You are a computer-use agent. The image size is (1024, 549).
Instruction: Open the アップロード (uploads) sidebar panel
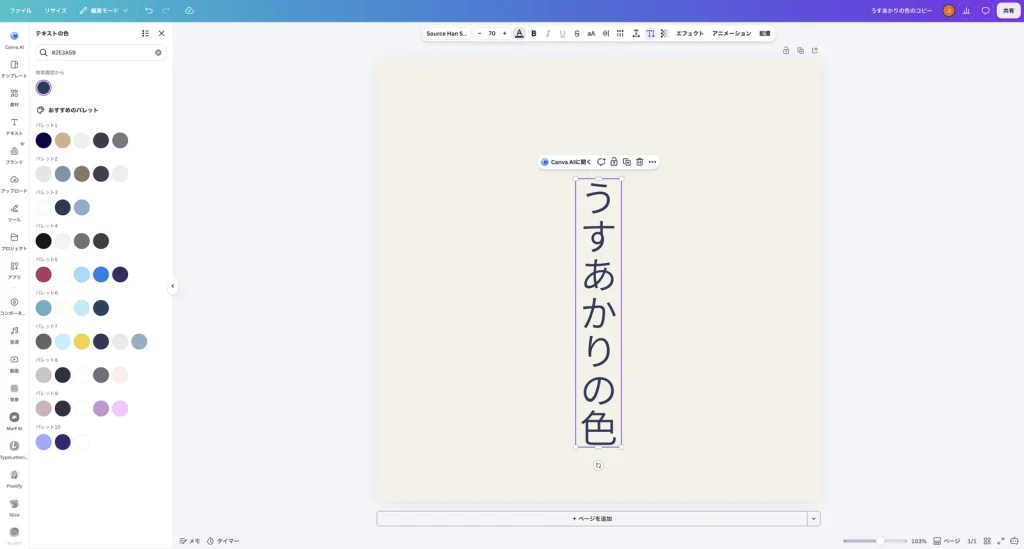point(14,183)
